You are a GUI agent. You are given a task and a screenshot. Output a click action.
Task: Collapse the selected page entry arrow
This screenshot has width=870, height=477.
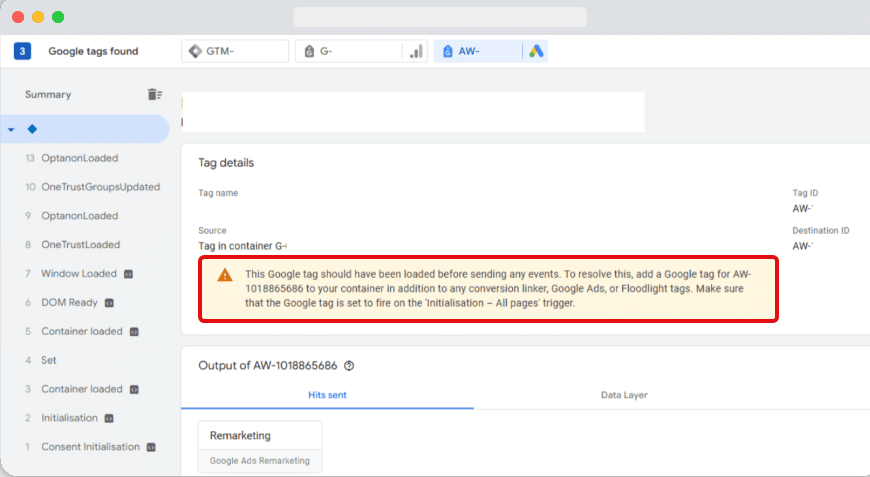click(11, 129)
